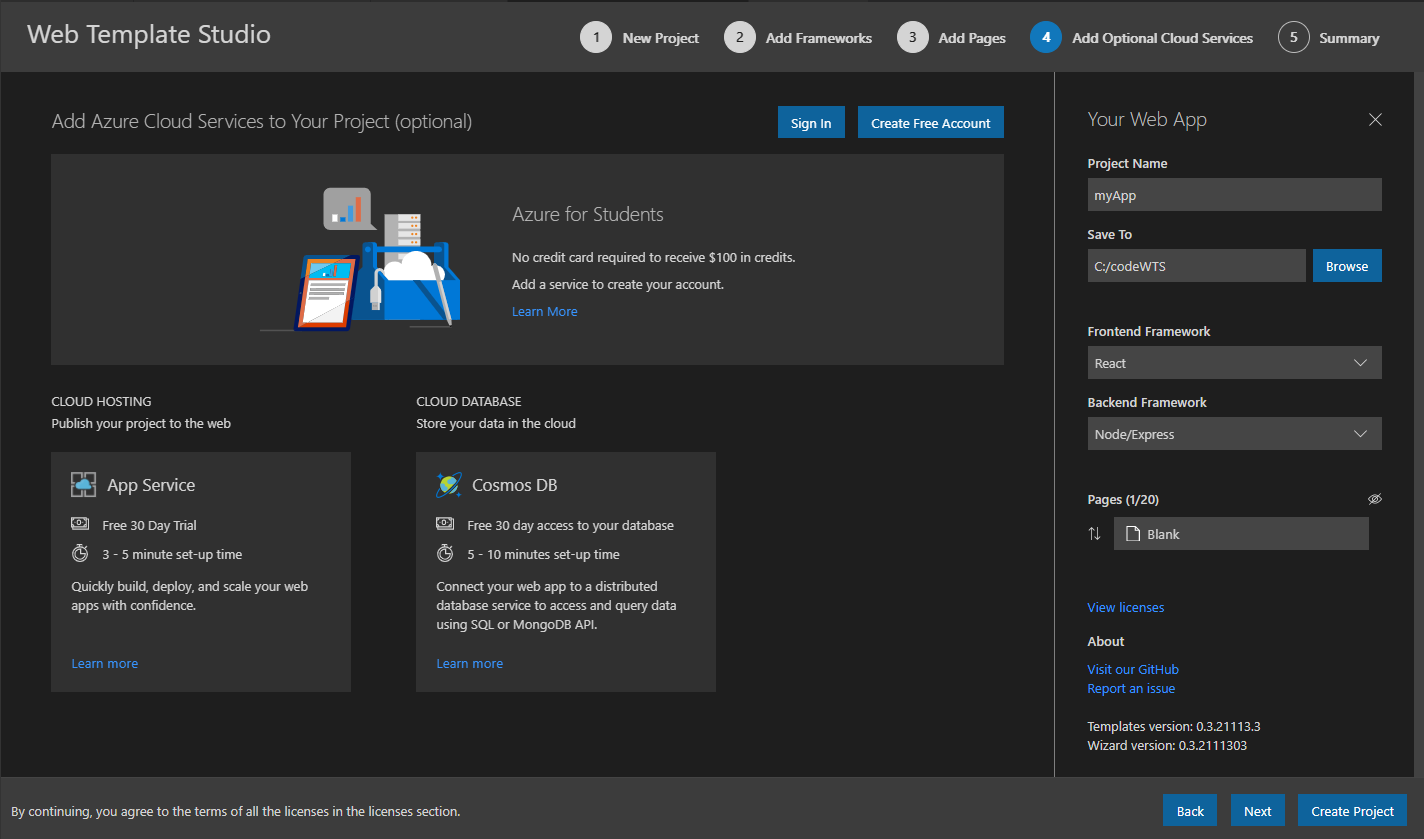Expand the Frontend Framework React dropdown
The height and width of the screenshot is (839, 1424).
(1234, 363)
